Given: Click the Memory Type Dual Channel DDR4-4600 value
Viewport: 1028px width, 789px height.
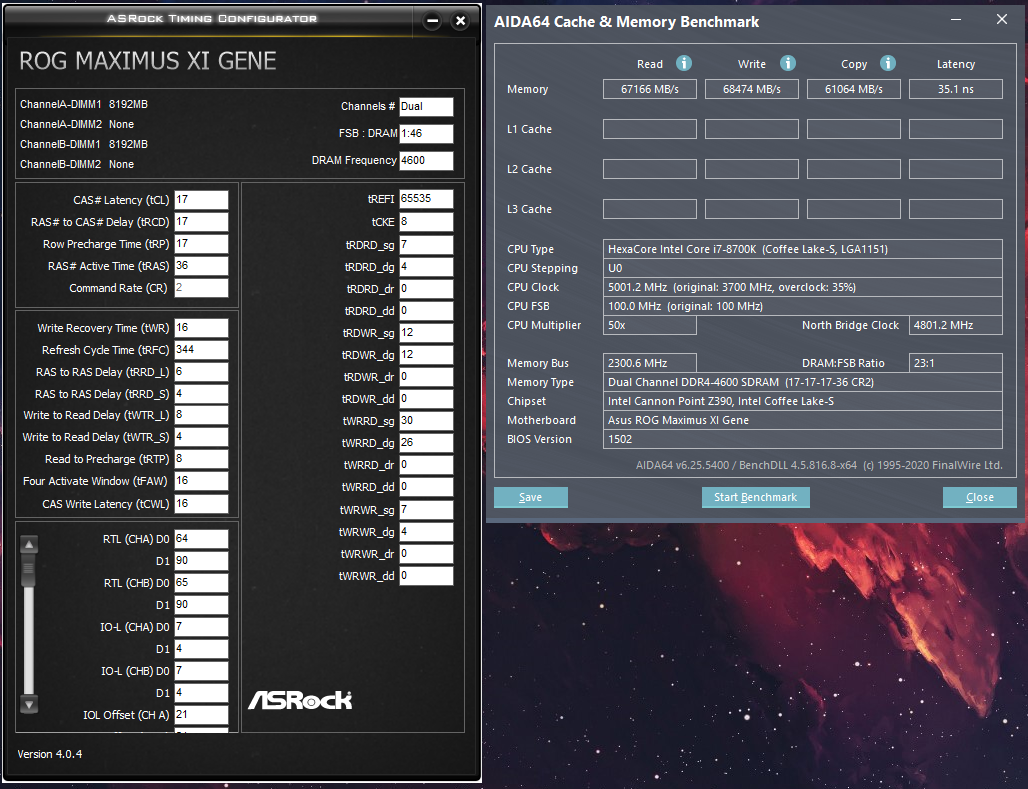Looking at the screenshot, I should (802, 382).
